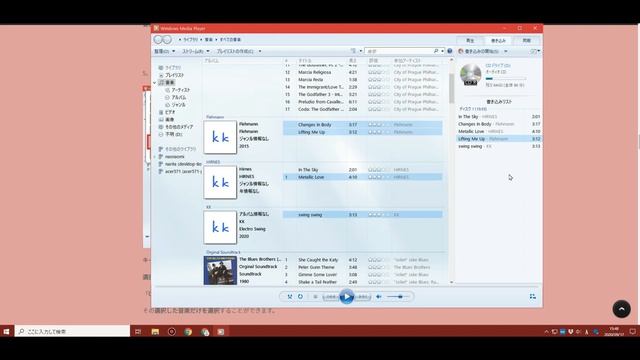Click すべての音楽 in the breadcrumb path
The height and width of the screenshot is (360, 640).
(230, 40)
